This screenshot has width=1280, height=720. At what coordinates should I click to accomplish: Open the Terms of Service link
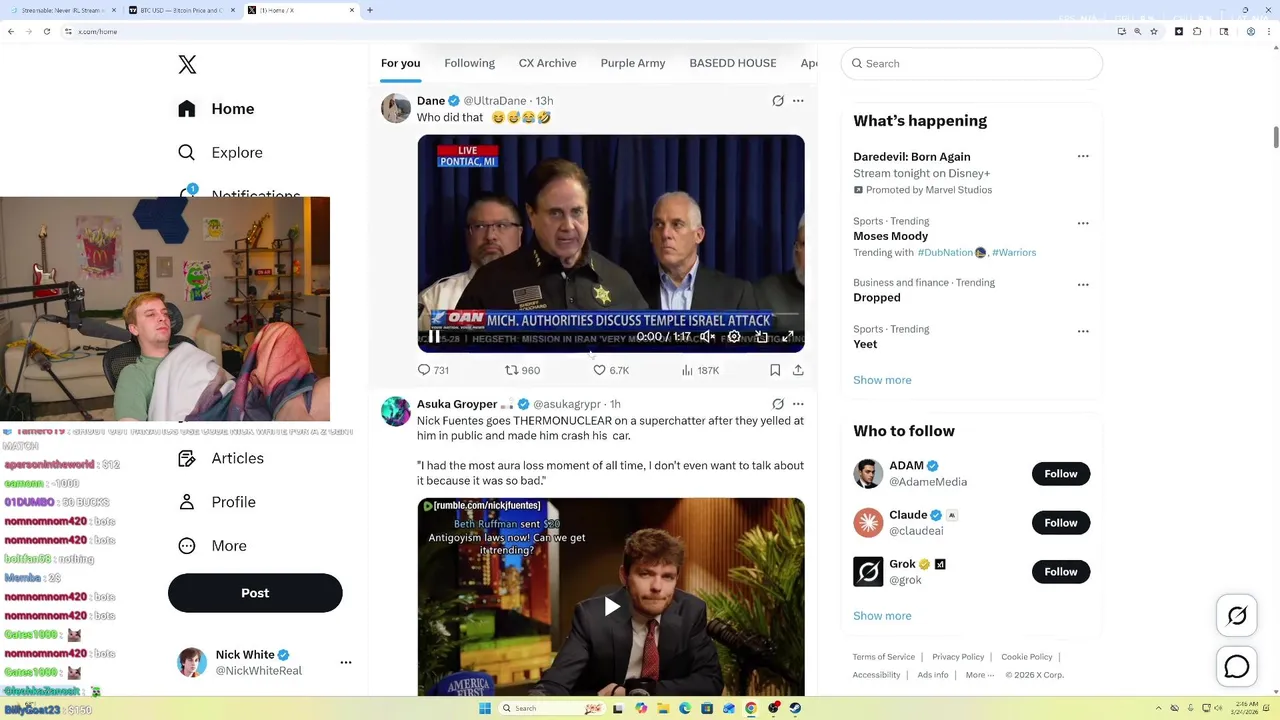[884, 657]
